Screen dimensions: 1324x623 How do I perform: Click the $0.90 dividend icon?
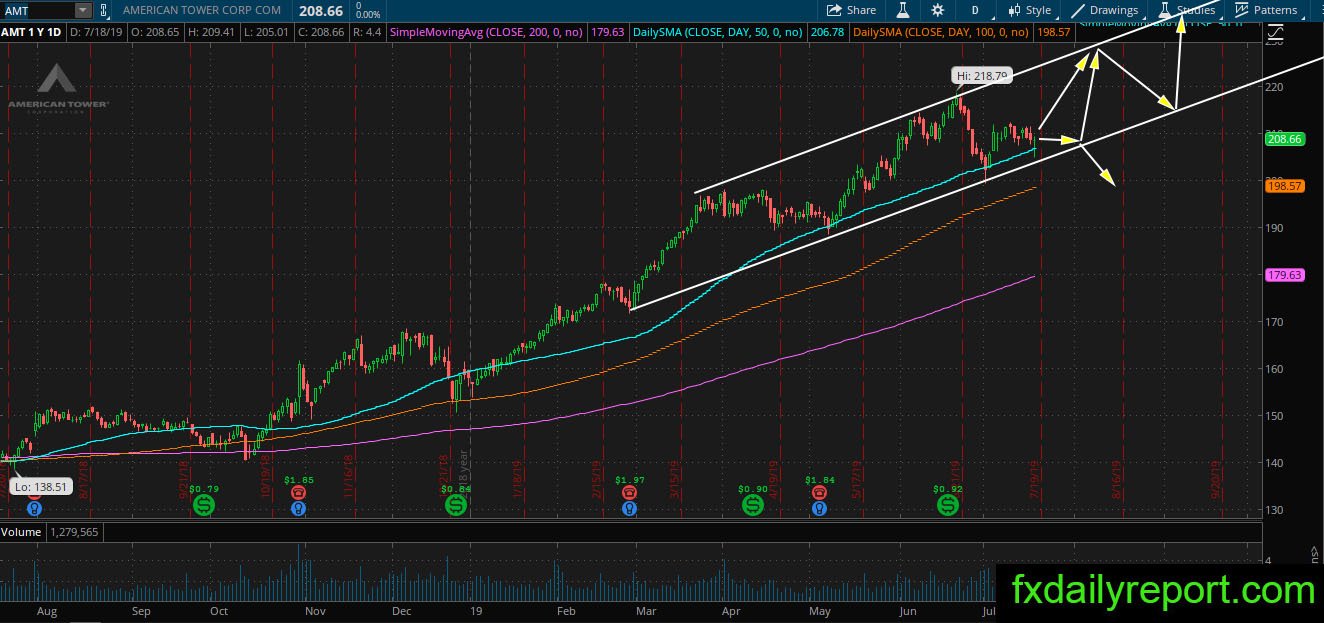(752, 507)
